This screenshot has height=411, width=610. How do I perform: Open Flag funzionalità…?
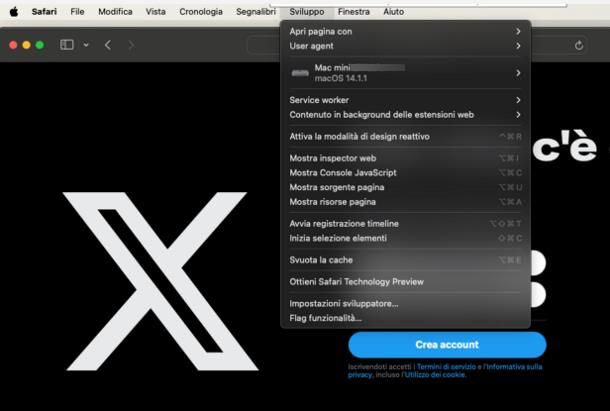tap(405, 318)
